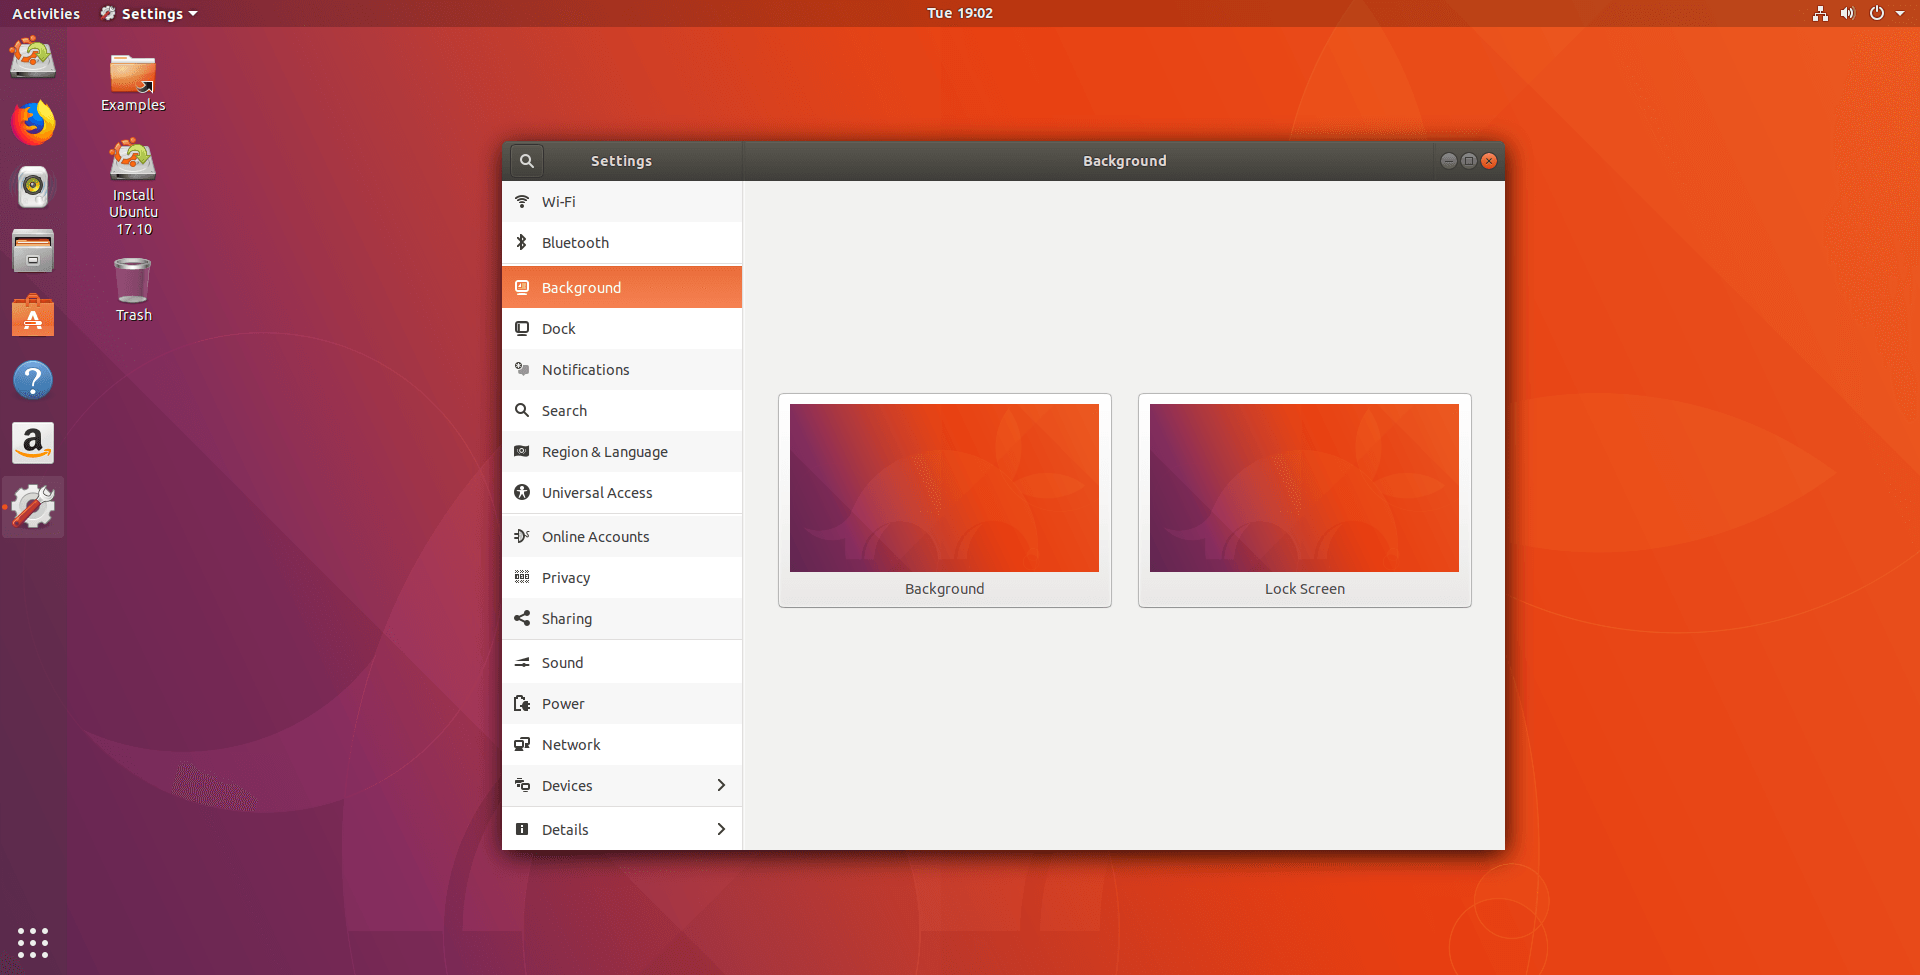
Task: Click volume speaker icon in top bar
Action: pyautogui.click(x=1847, y=13)
